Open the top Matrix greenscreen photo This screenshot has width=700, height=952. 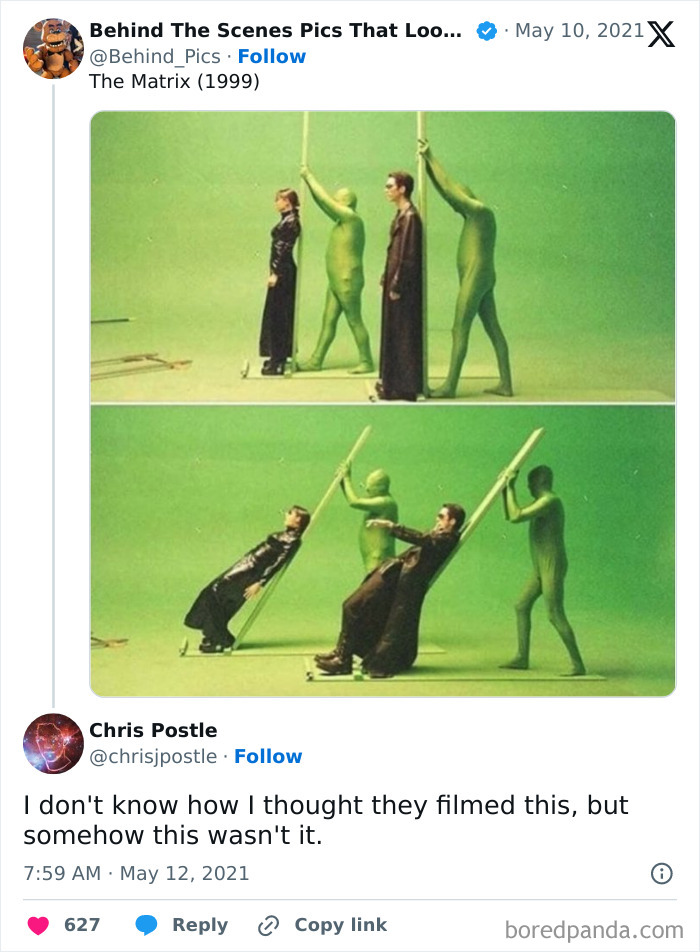(383, 255)
